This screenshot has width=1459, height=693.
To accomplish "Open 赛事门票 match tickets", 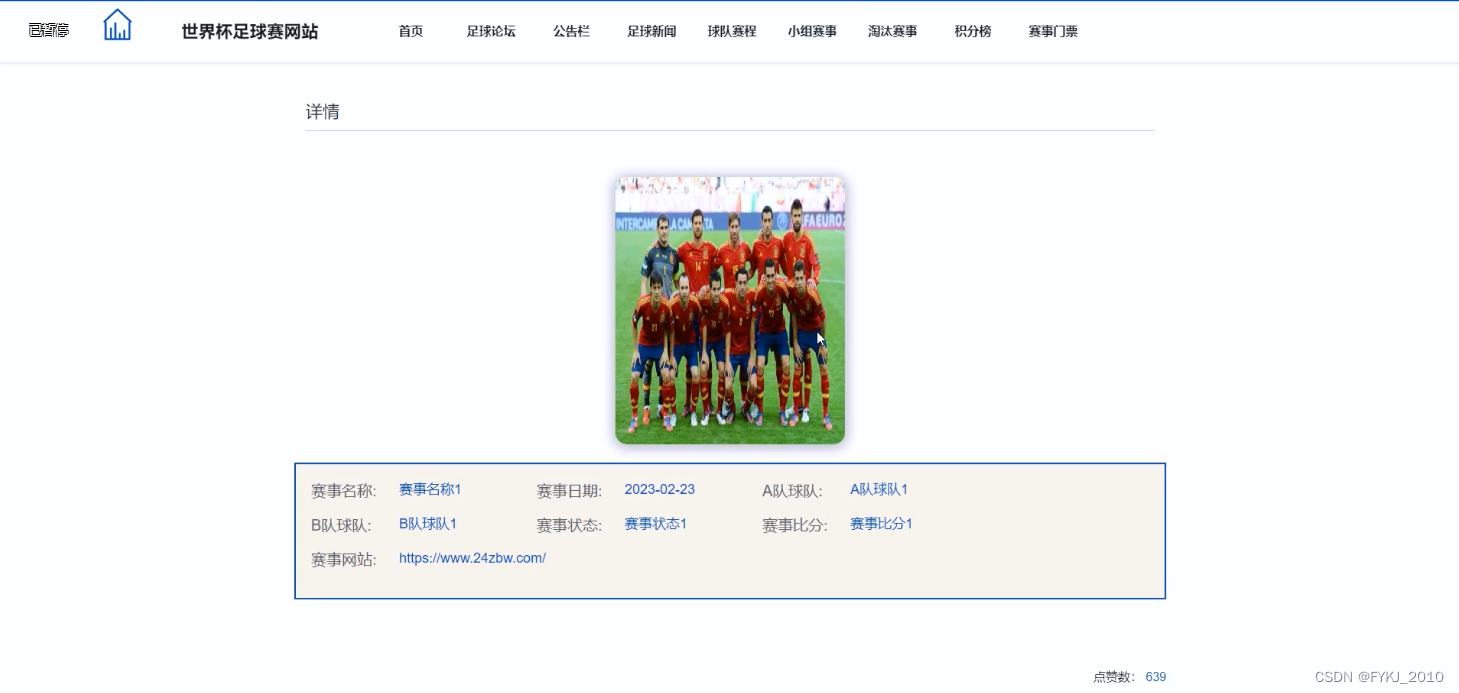I will tap(1053, 31).
